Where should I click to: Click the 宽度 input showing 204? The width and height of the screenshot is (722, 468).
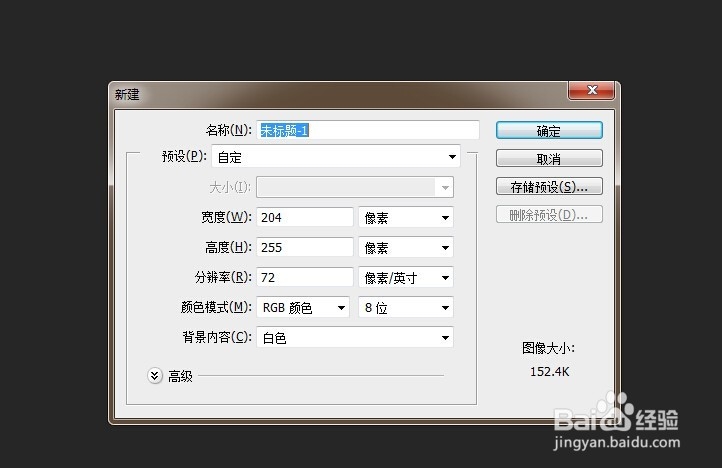coord(304,217)
